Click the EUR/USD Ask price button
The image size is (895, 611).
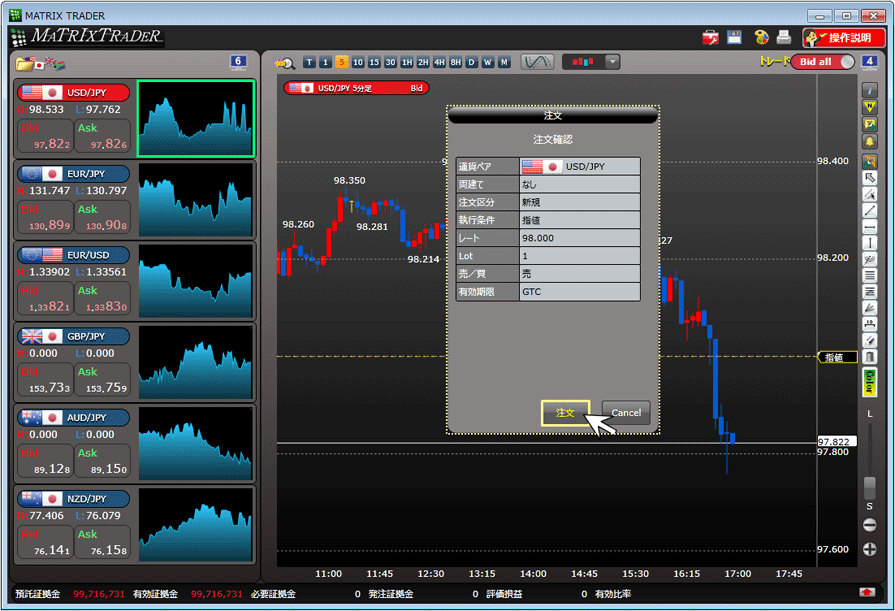coord(102,298)
